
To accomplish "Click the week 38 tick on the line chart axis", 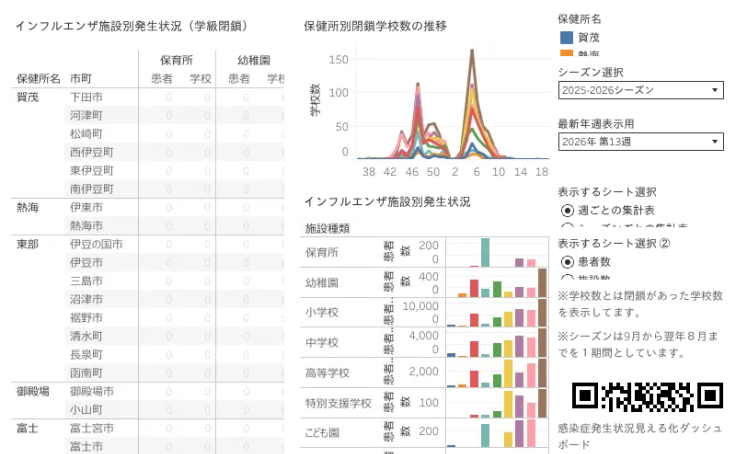I will tap(368, 172).
